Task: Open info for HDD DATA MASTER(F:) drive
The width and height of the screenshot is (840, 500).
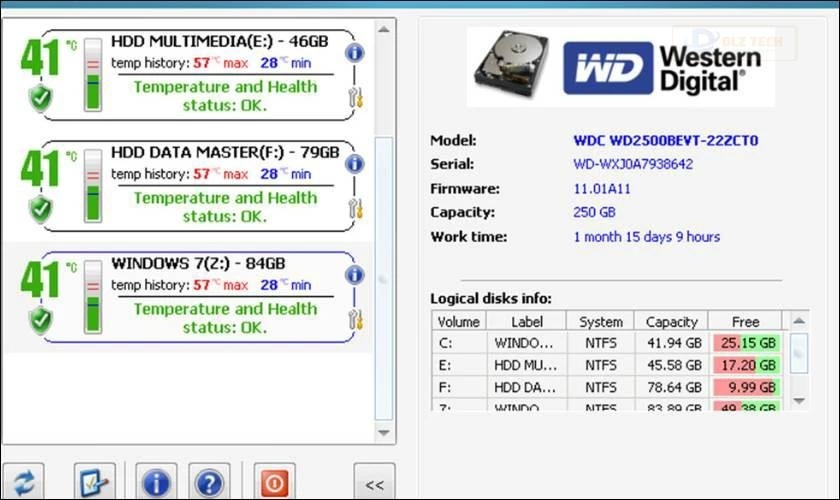Action: (x=355, y=163)
